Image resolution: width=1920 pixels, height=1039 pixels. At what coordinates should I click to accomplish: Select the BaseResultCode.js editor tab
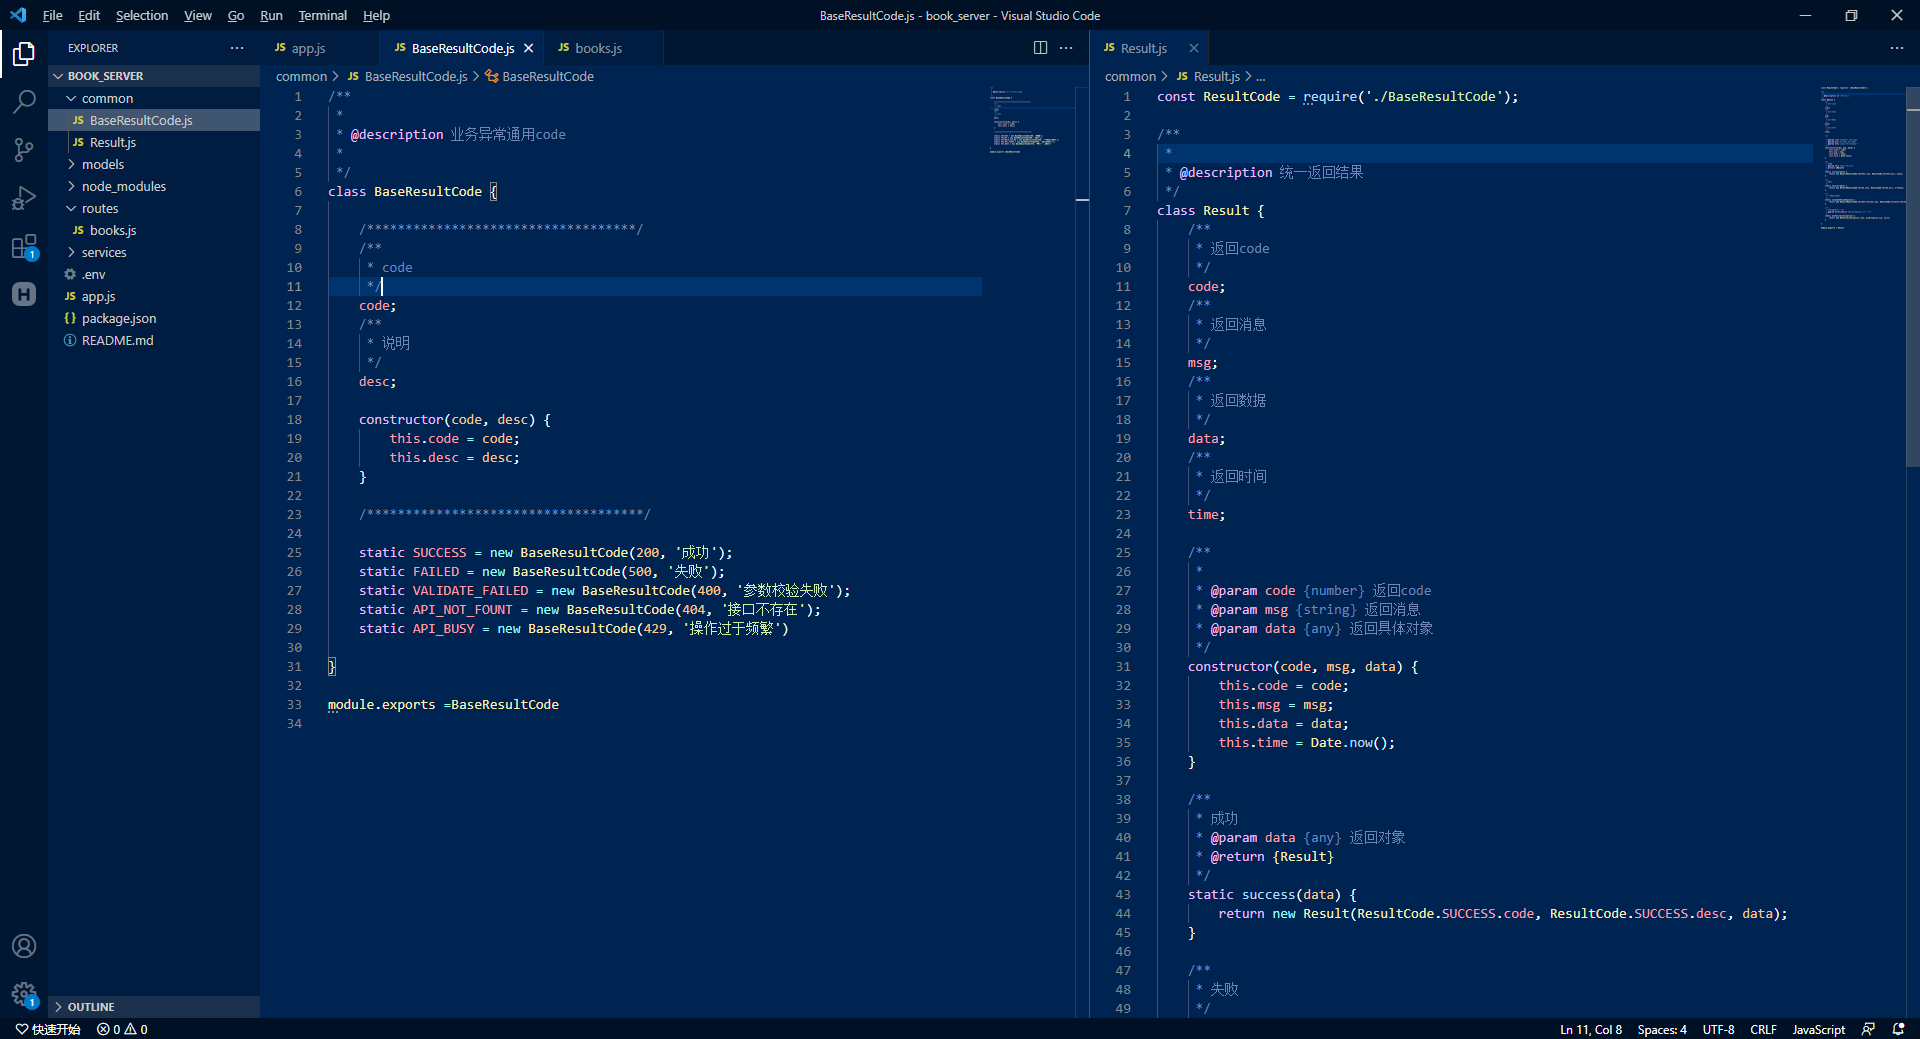pos(462,48)
